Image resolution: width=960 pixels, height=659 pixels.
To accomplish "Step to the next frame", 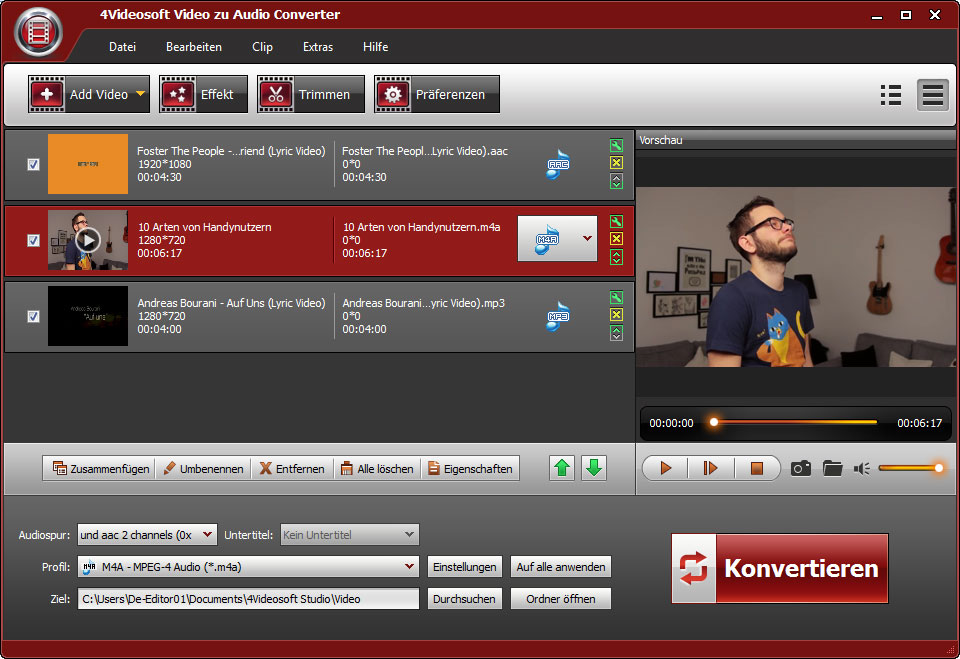I will [x=710, y=469].
